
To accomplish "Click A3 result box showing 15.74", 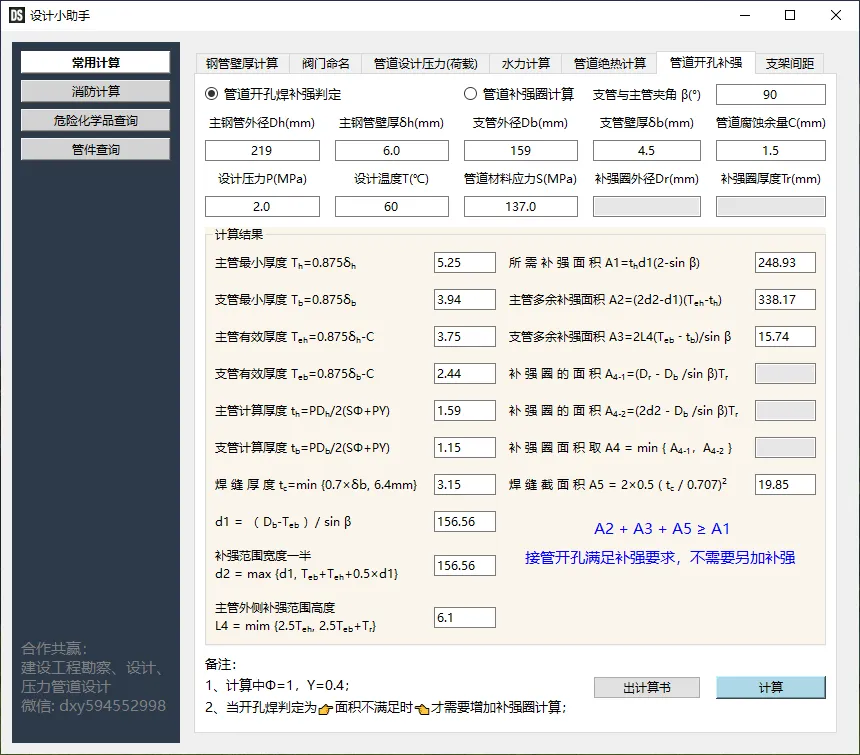I will tap(785, 337).
